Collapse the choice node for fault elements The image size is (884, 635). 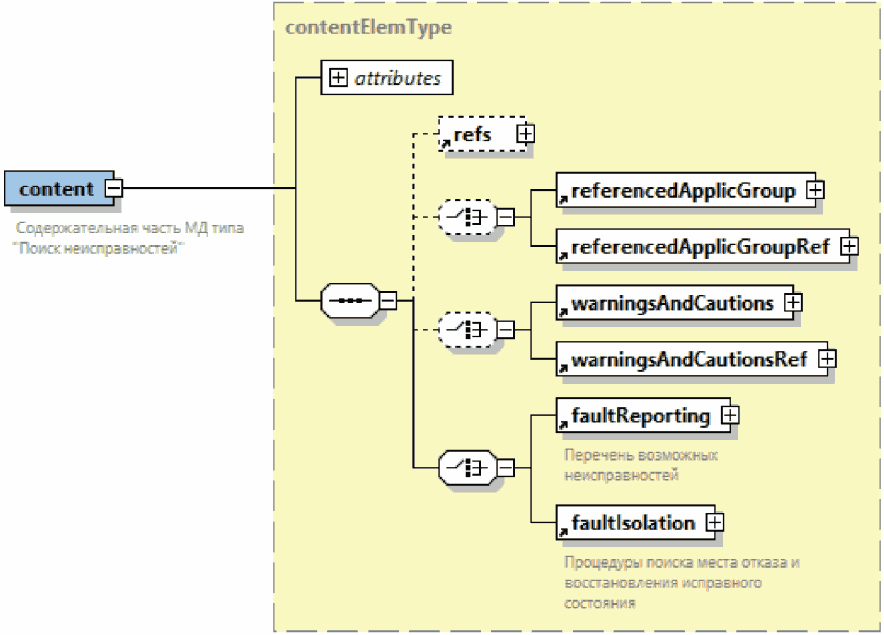pos(505,467)
